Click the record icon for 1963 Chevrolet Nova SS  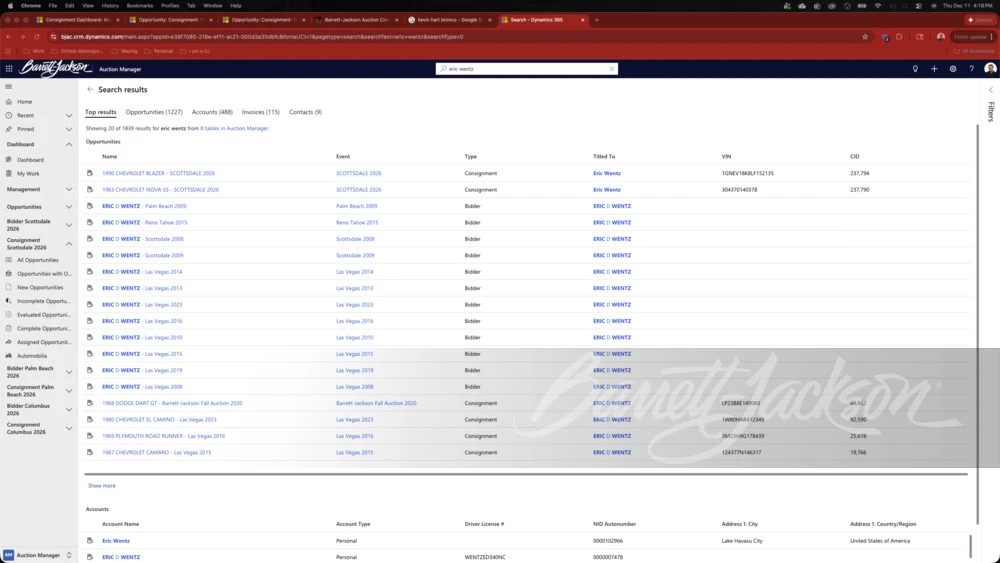pos(90,189)
